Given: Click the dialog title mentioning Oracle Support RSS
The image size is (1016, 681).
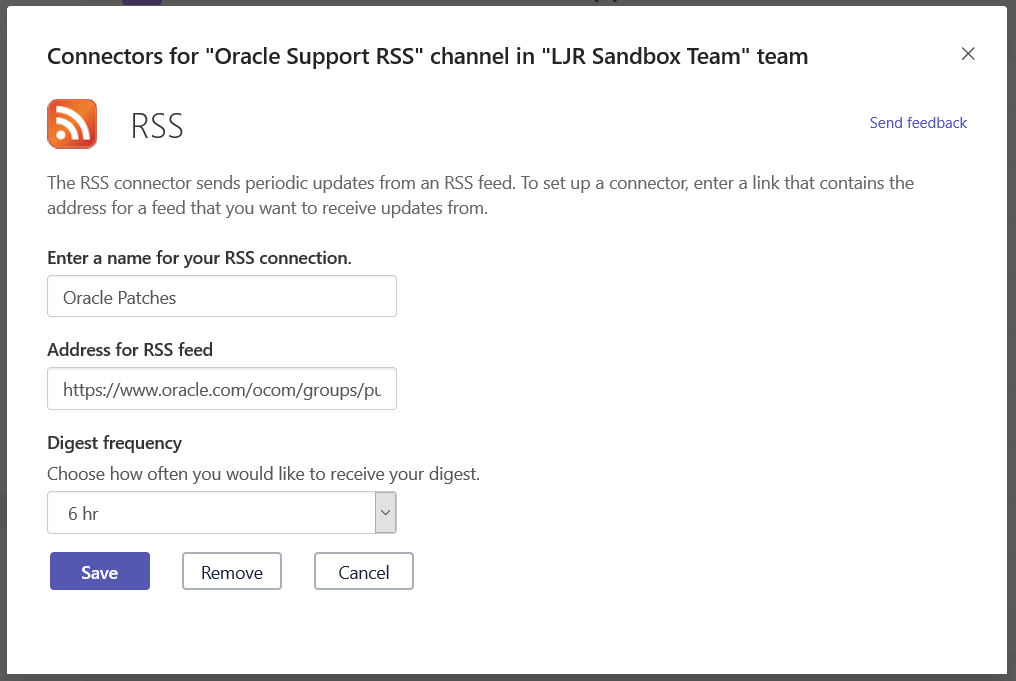Looking at the screenshot, I should [x=428, y=56].
